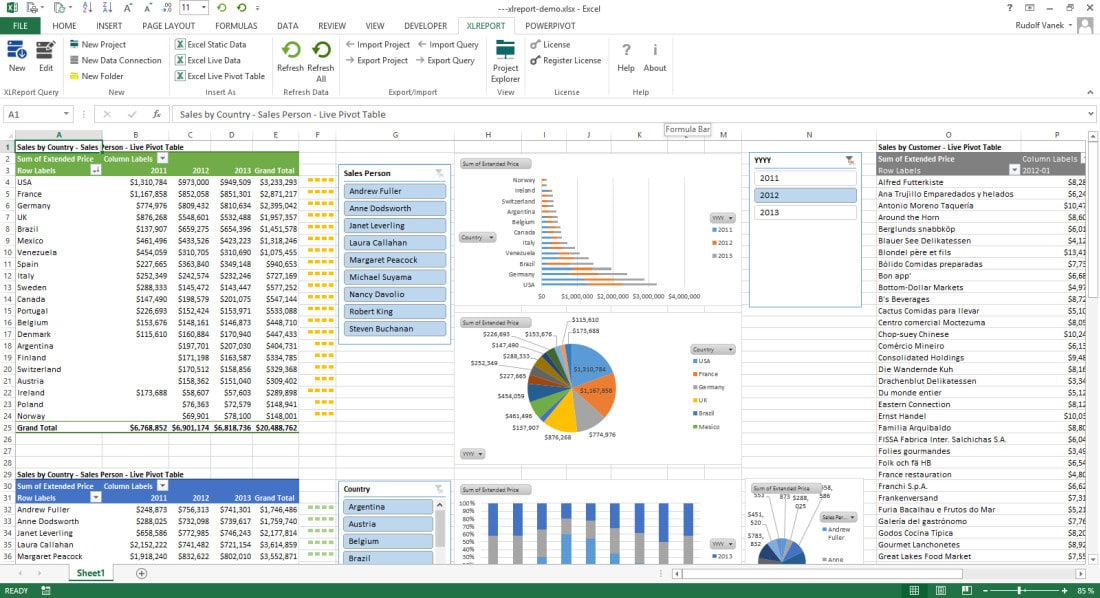Select 2013 in the YYYY slicer
This screenshot has height=598, width=1100.
pos(805,213)
